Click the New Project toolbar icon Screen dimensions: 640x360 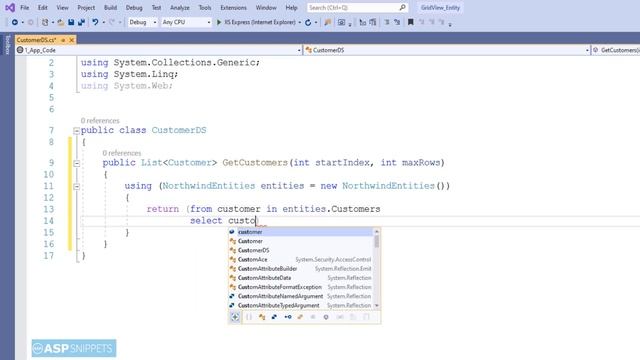45,22
